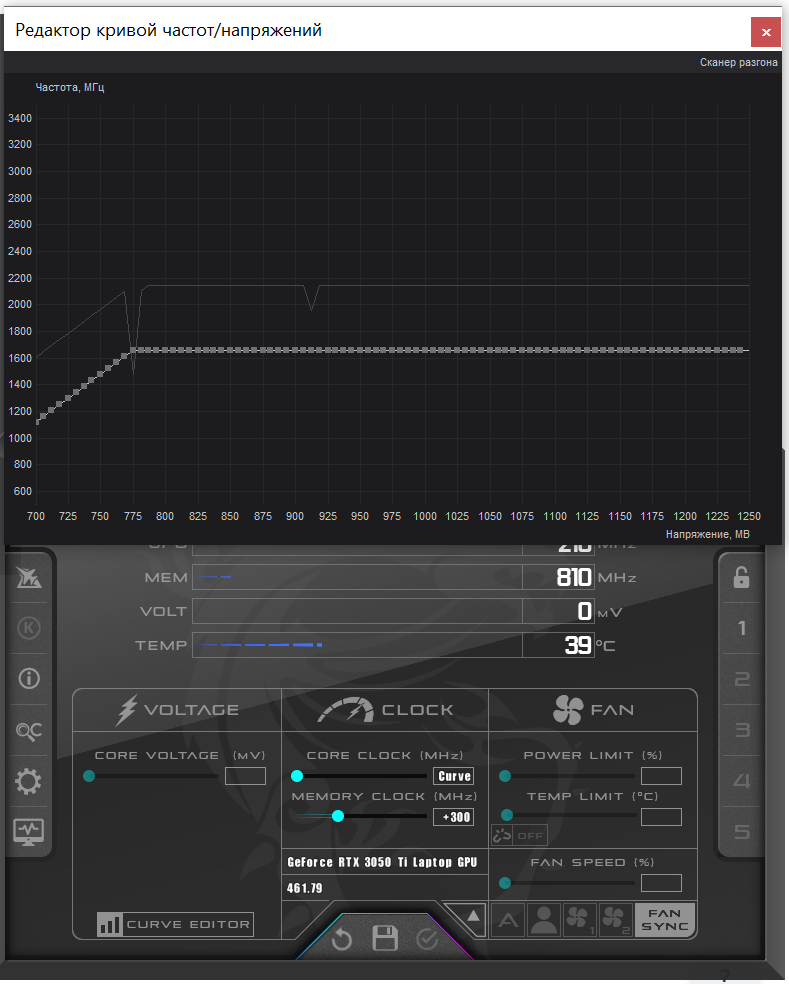Apply settings with the checkmark icon
This screenshot has width=789, height=984.
click(x=427, y=939)
